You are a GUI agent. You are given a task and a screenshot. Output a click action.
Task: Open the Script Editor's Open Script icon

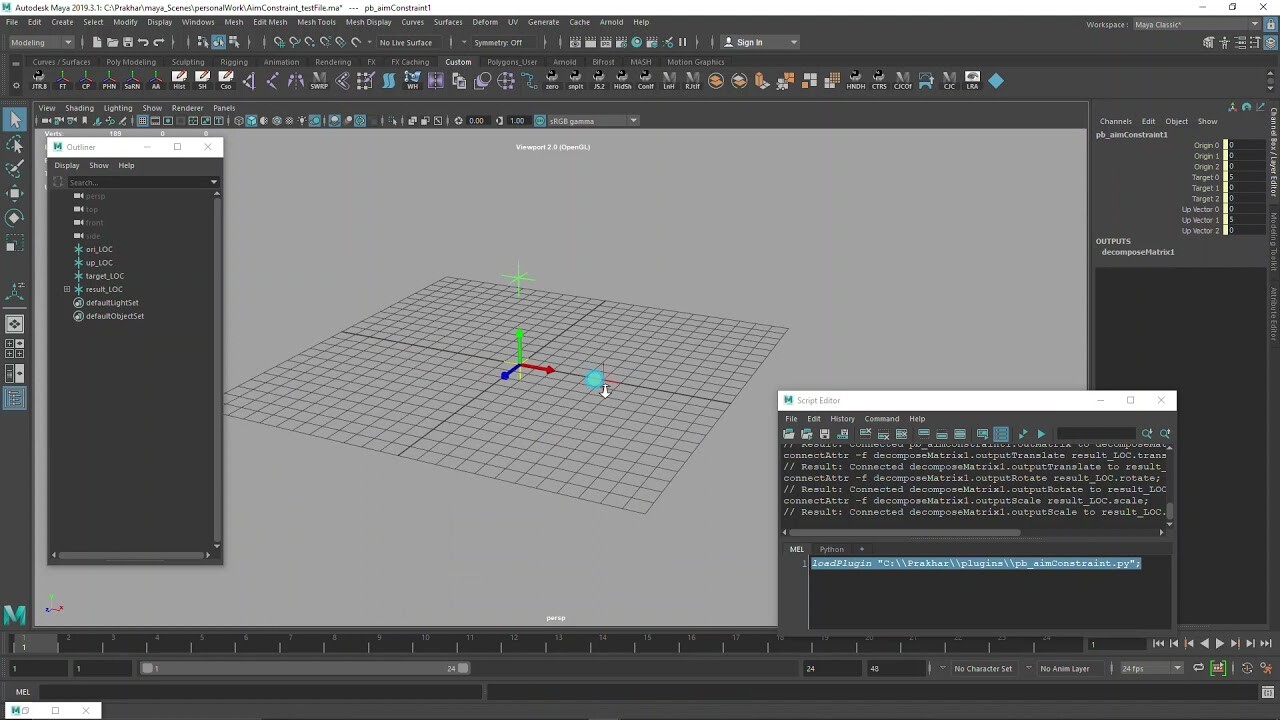(x=788, y=433)
